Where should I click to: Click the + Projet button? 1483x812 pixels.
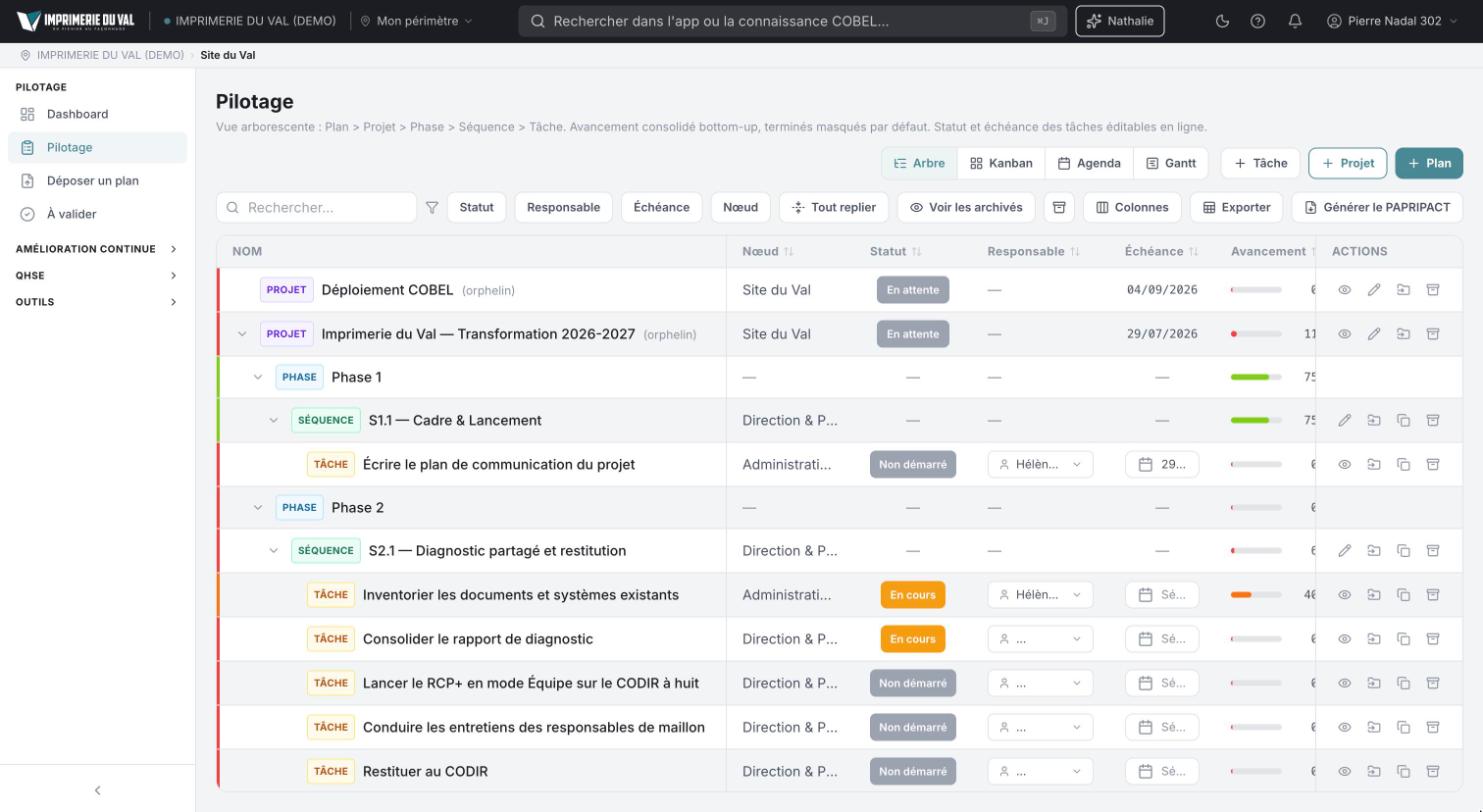coord(1347,163)
